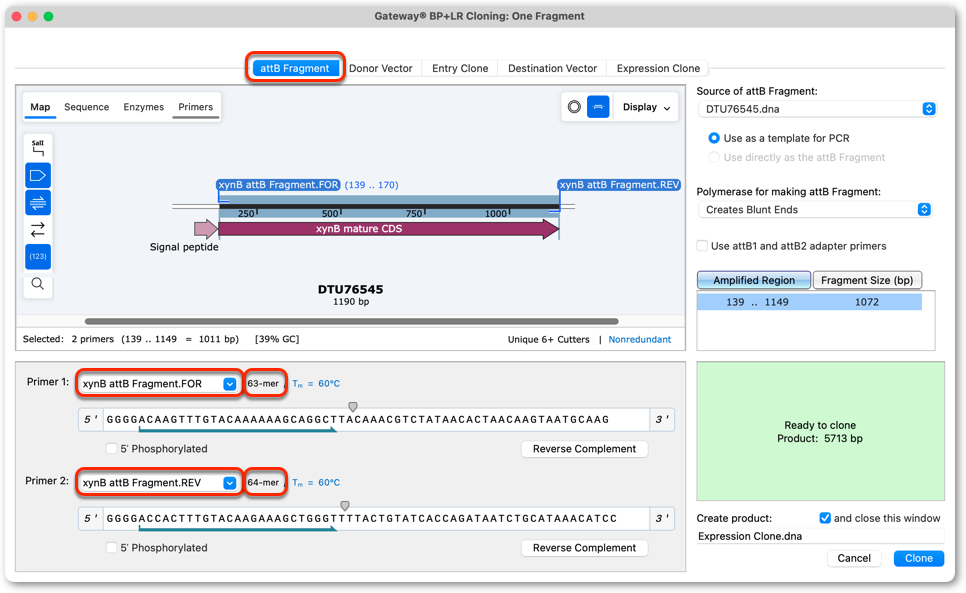The image size is (966, 593).
Task: Open the Map view tab
Action: point(40,107)
